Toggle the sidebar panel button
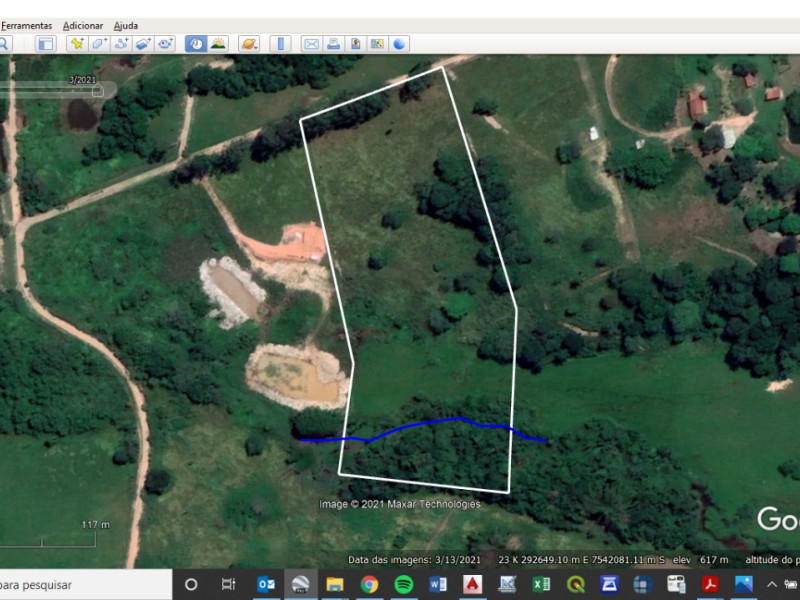The width and height of the screenshot is (800, 600). [x=46, y=44]
